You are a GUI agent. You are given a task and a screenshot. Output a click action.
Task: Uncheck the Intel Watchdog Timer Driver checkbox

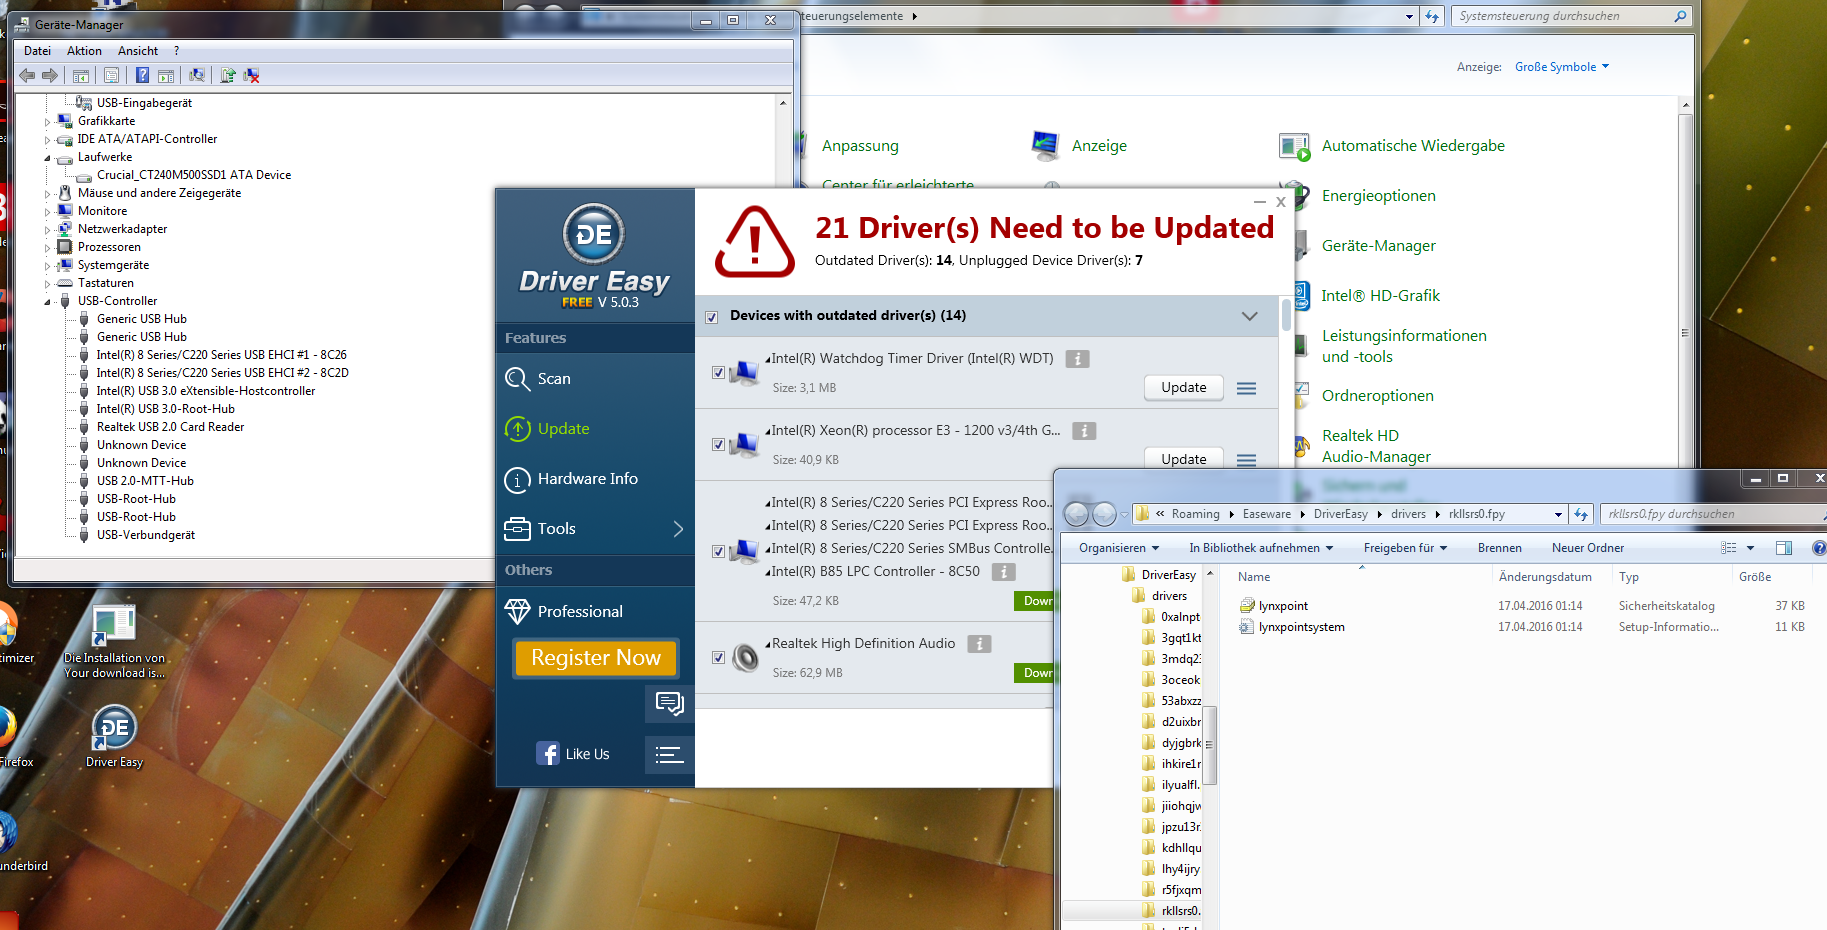coord(718,372)
